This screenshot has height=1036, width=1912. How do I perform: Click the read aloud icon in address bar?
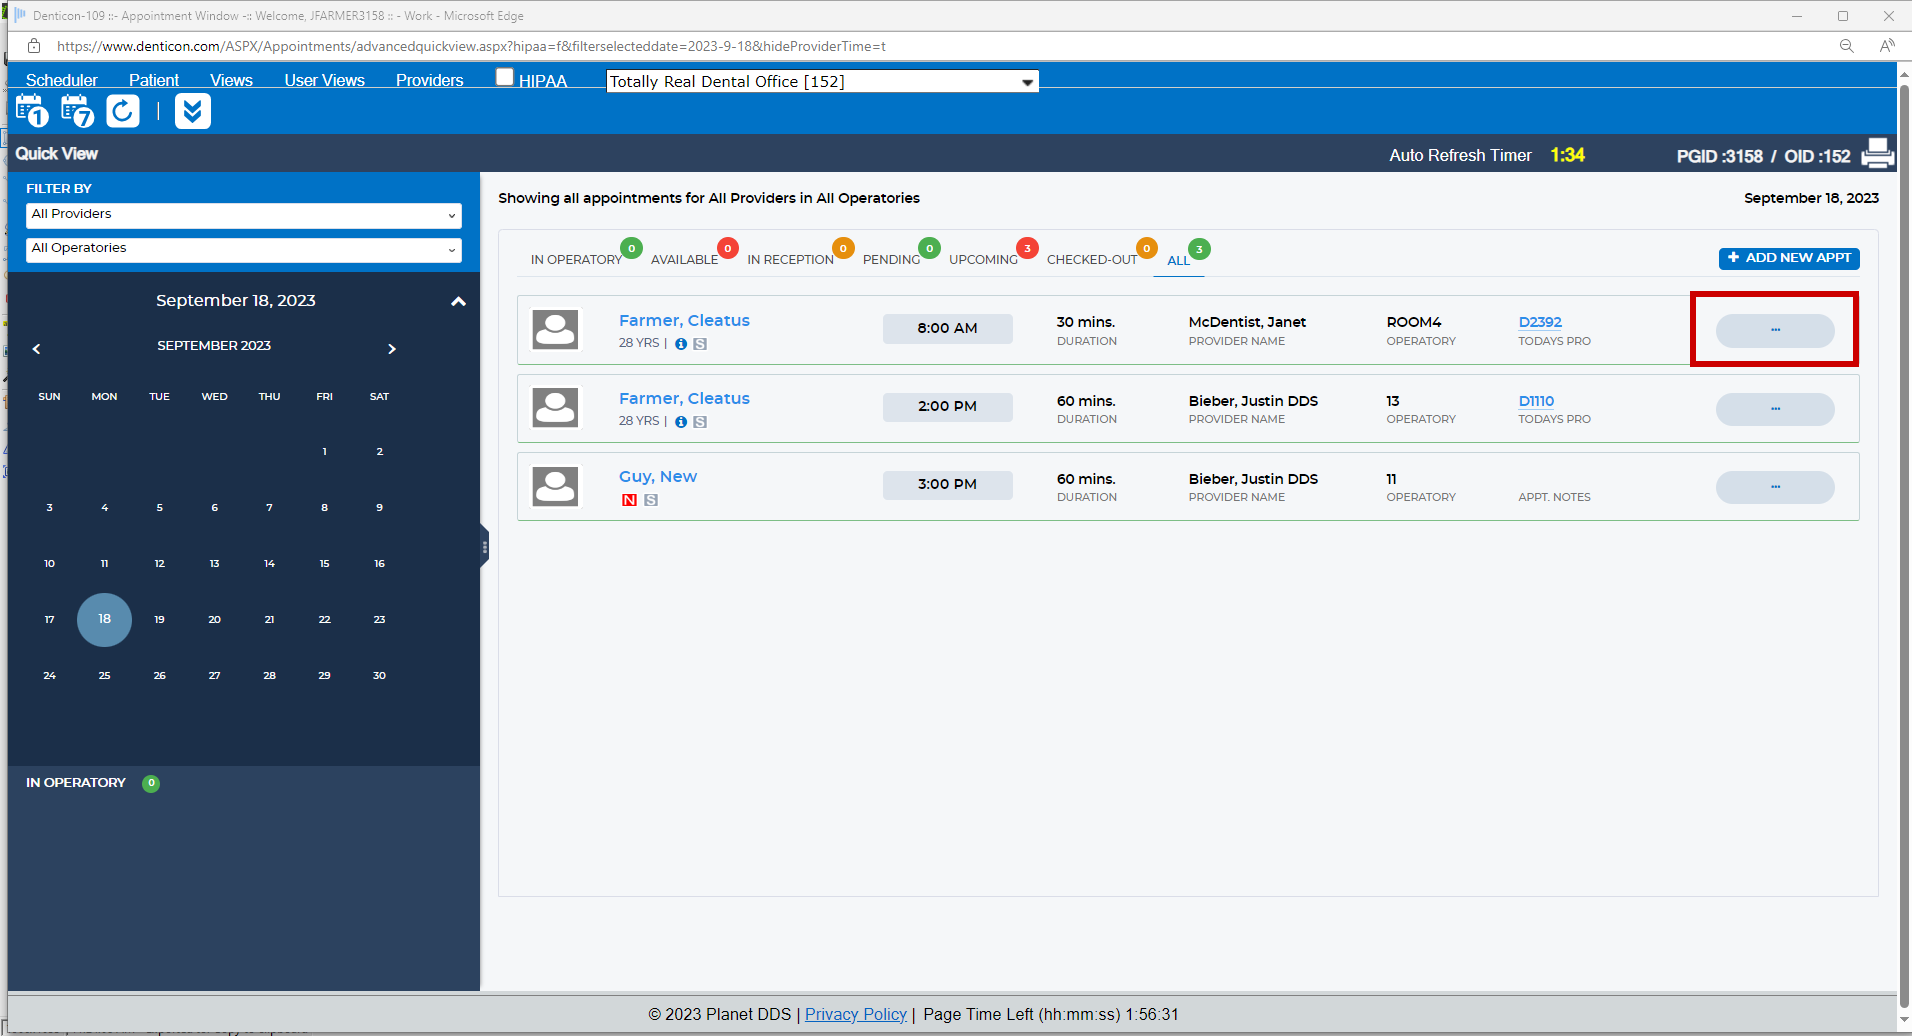click(x=1886, y=46)
